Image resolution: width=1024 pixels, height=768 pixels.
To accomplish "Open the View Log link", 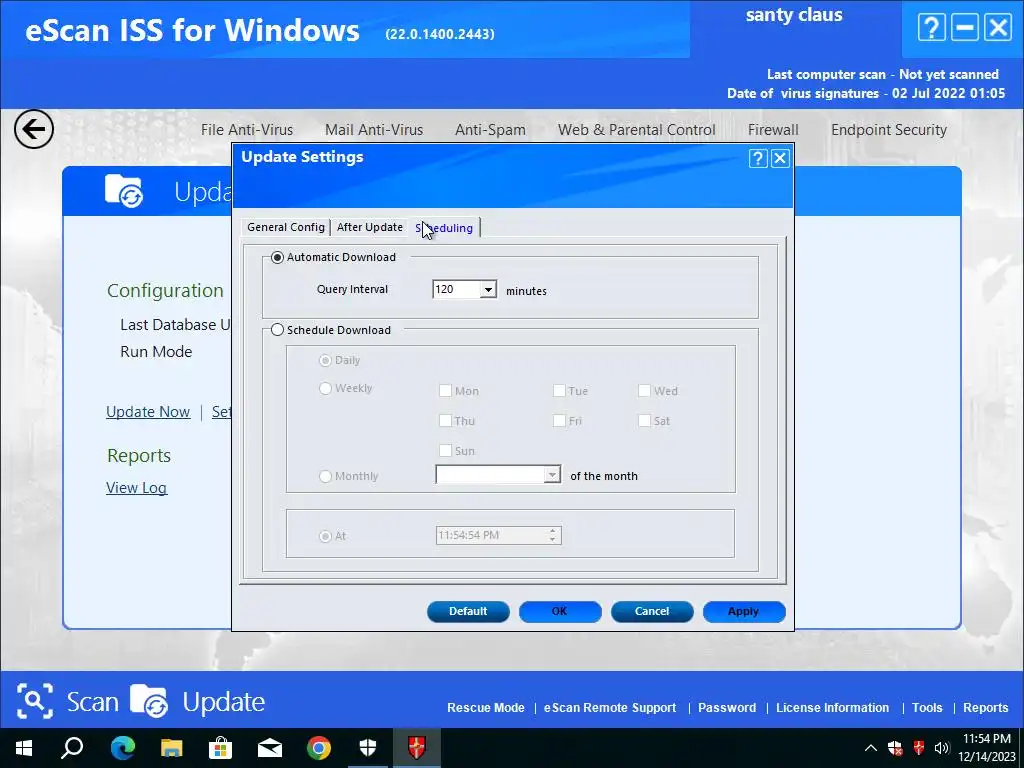I will (136, 488).
